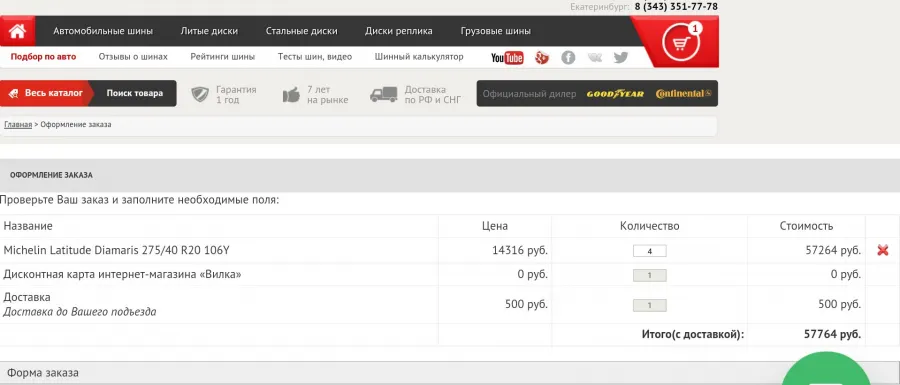Open the Google Plus icon
Screen dimensions: 900x385
[x=542, y=57]
